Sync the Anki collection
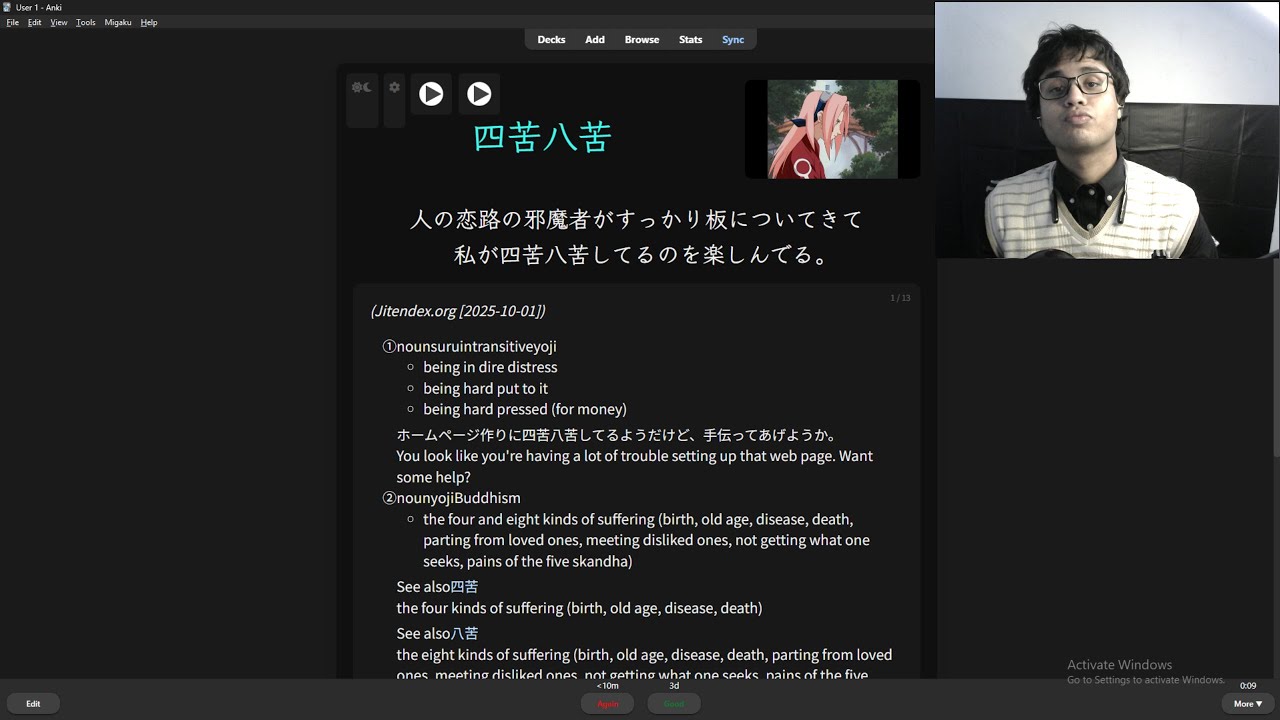The height and width of the screenshot is (720, 1280). point(733,40)
